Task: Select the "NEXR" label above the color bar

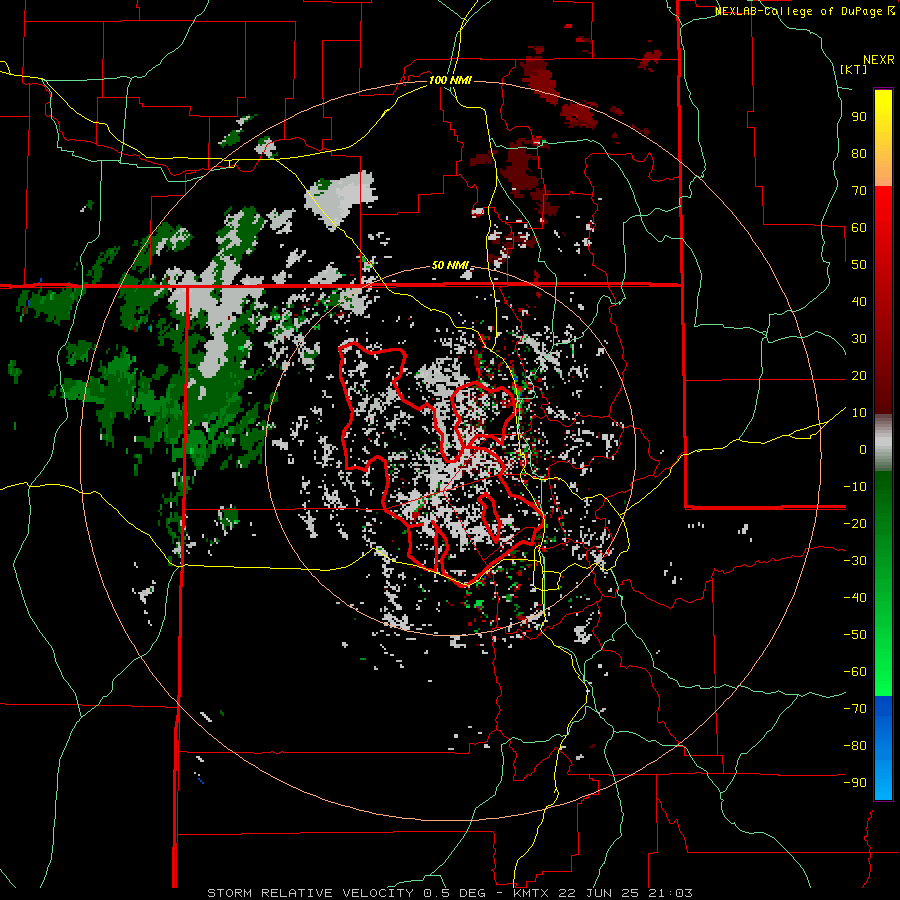Action: click(879, 60)
